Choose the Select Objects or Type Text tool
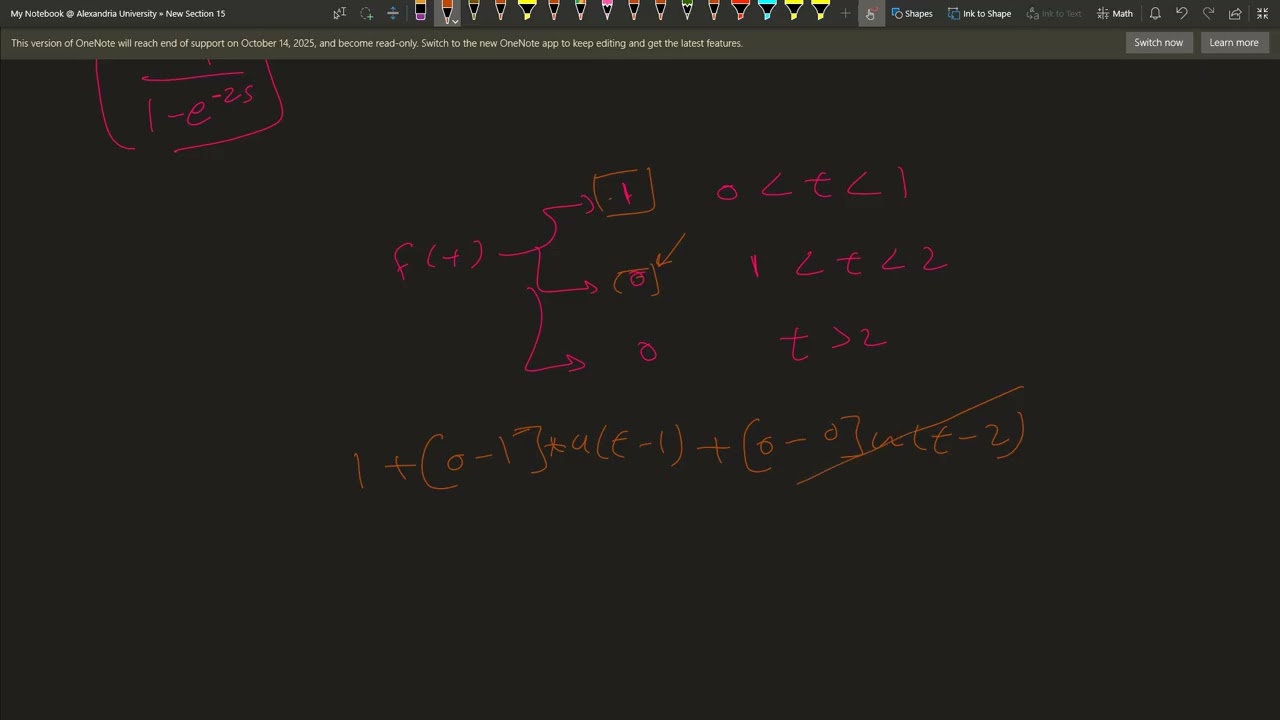1280x720 pixels. pyautogui.click(x=340, y=13)
